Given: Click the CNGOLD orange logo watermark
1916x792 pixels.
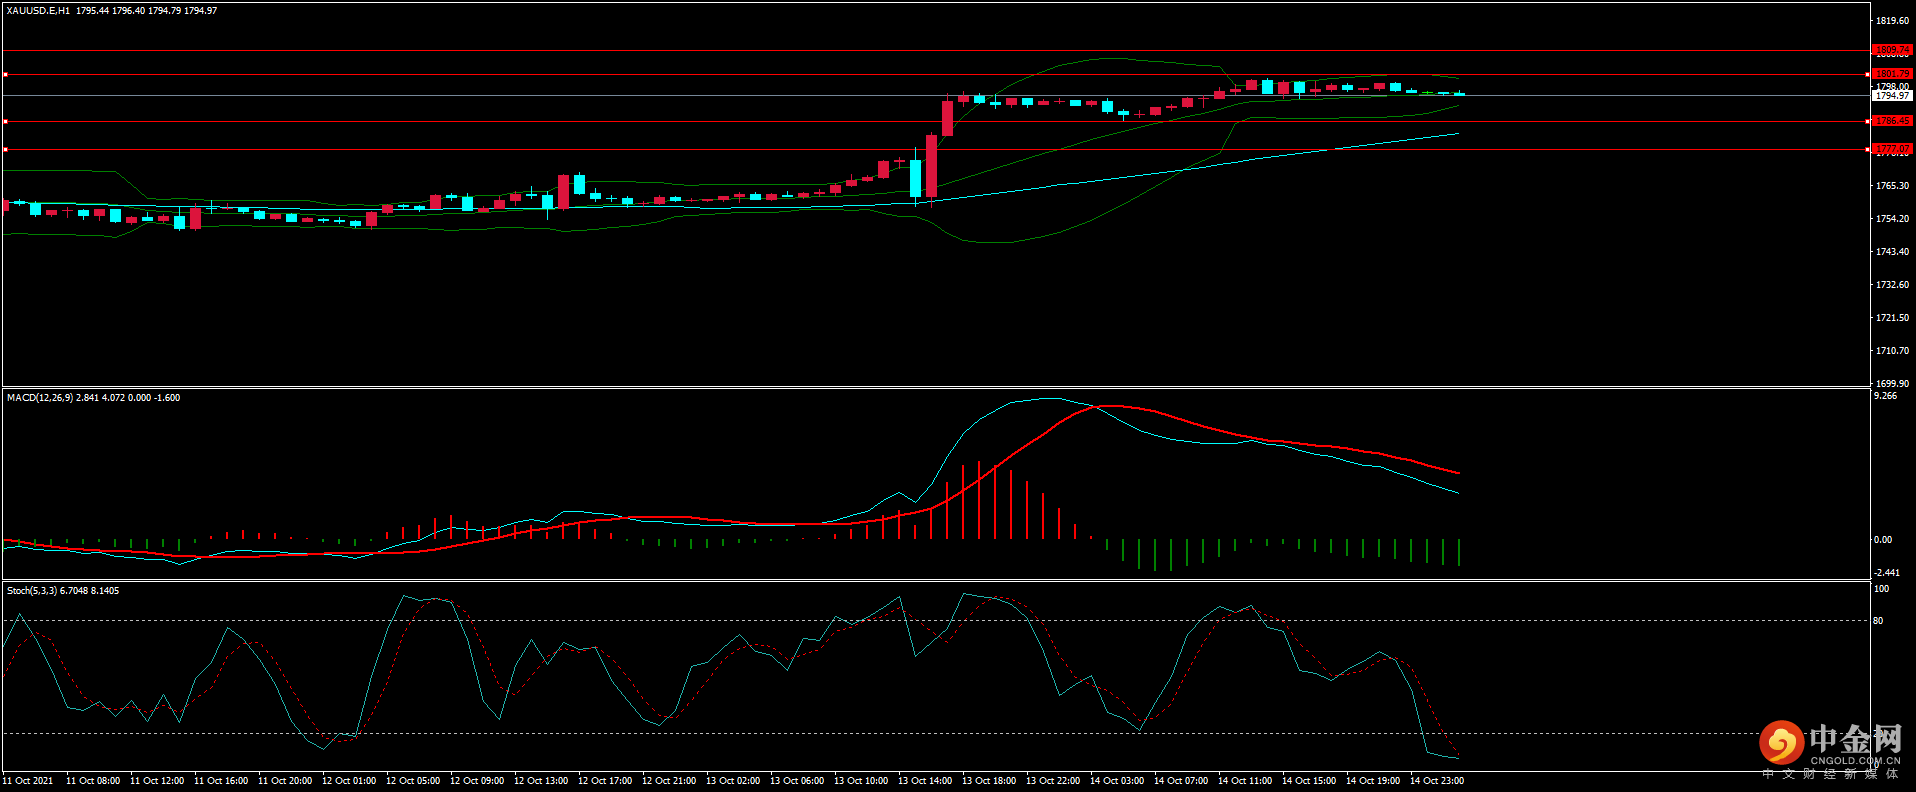Looking at the screenshot, I should [x=1781, y=743].
